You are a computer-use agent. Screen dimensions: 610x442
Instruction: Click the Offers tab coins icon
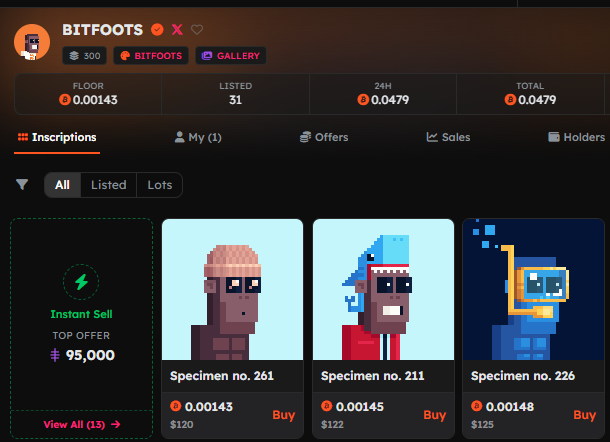(305, 137)
